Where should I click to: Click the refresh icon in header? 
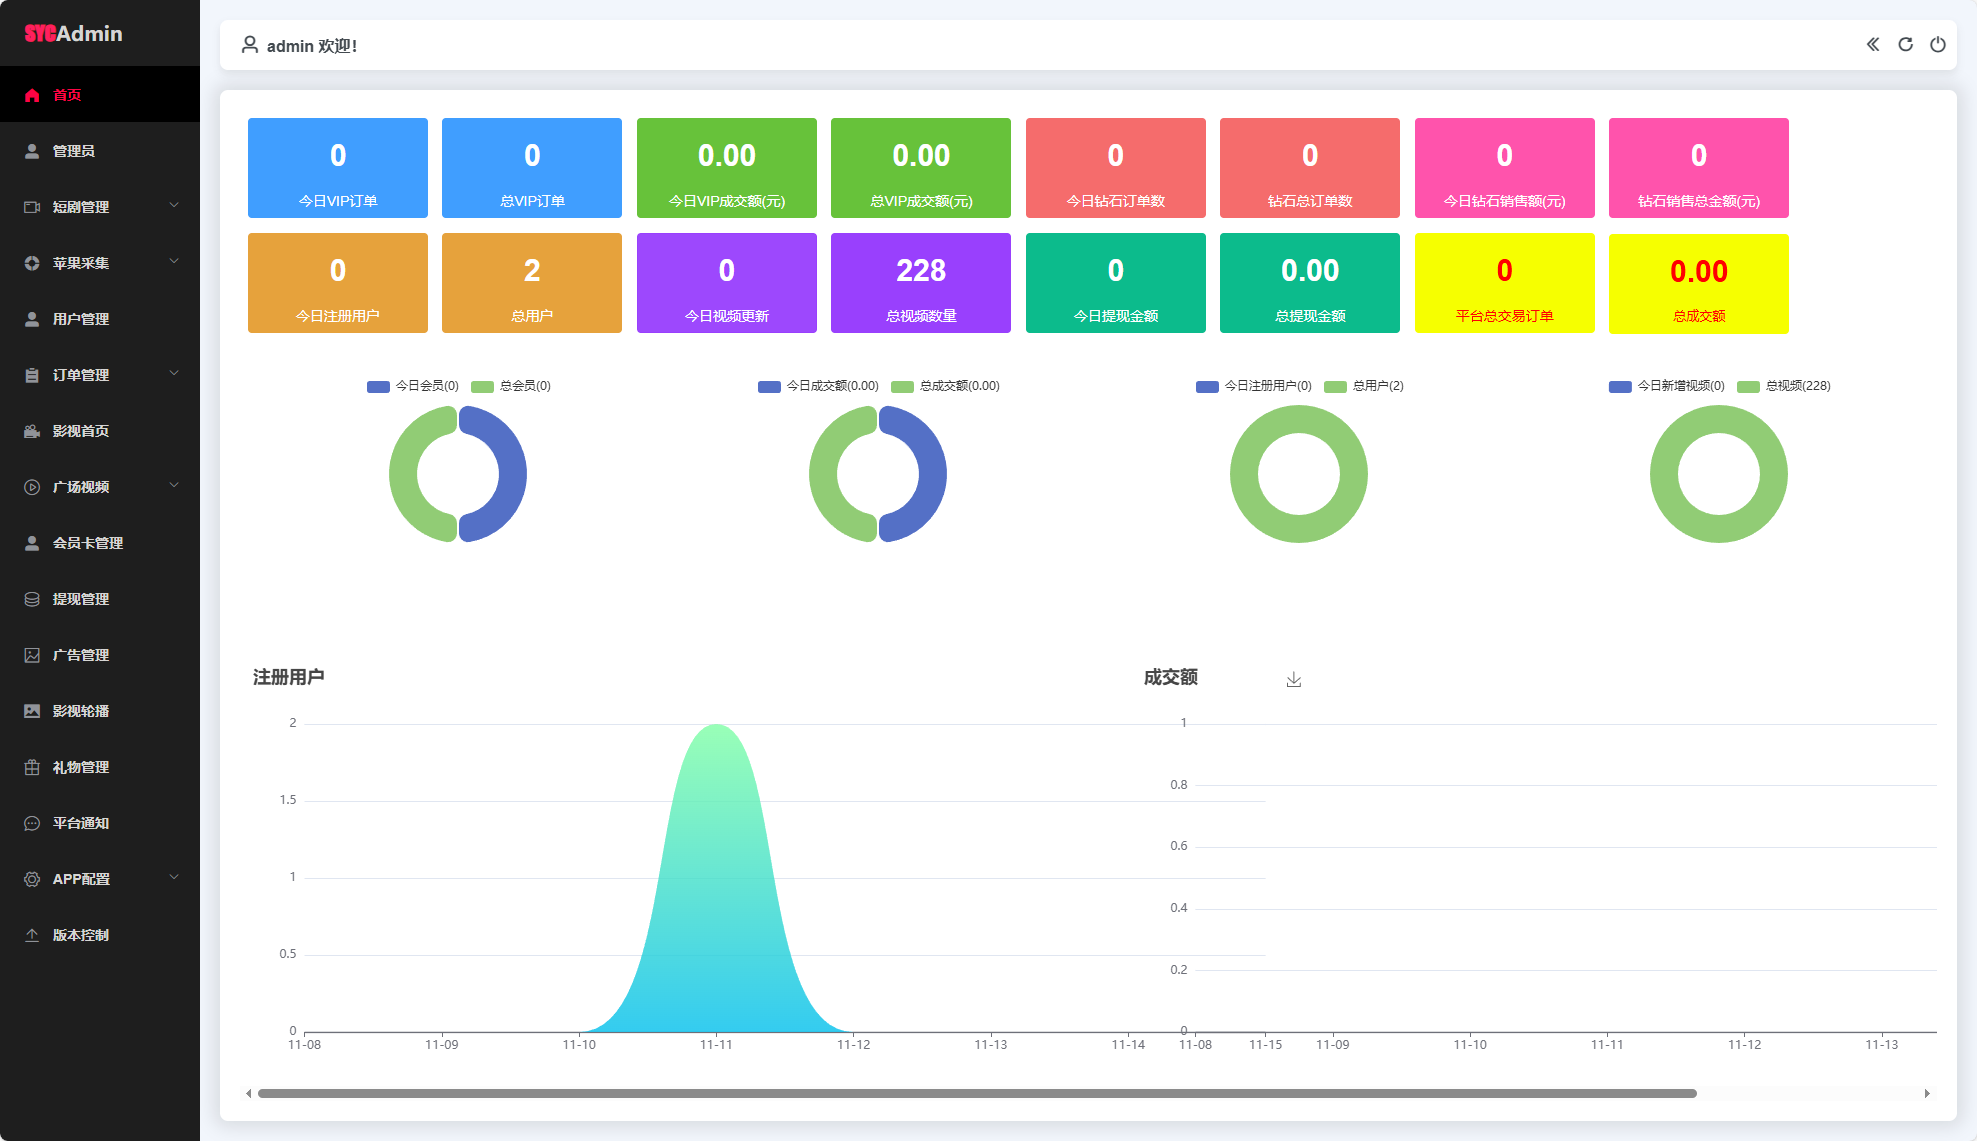(1905, 44)
